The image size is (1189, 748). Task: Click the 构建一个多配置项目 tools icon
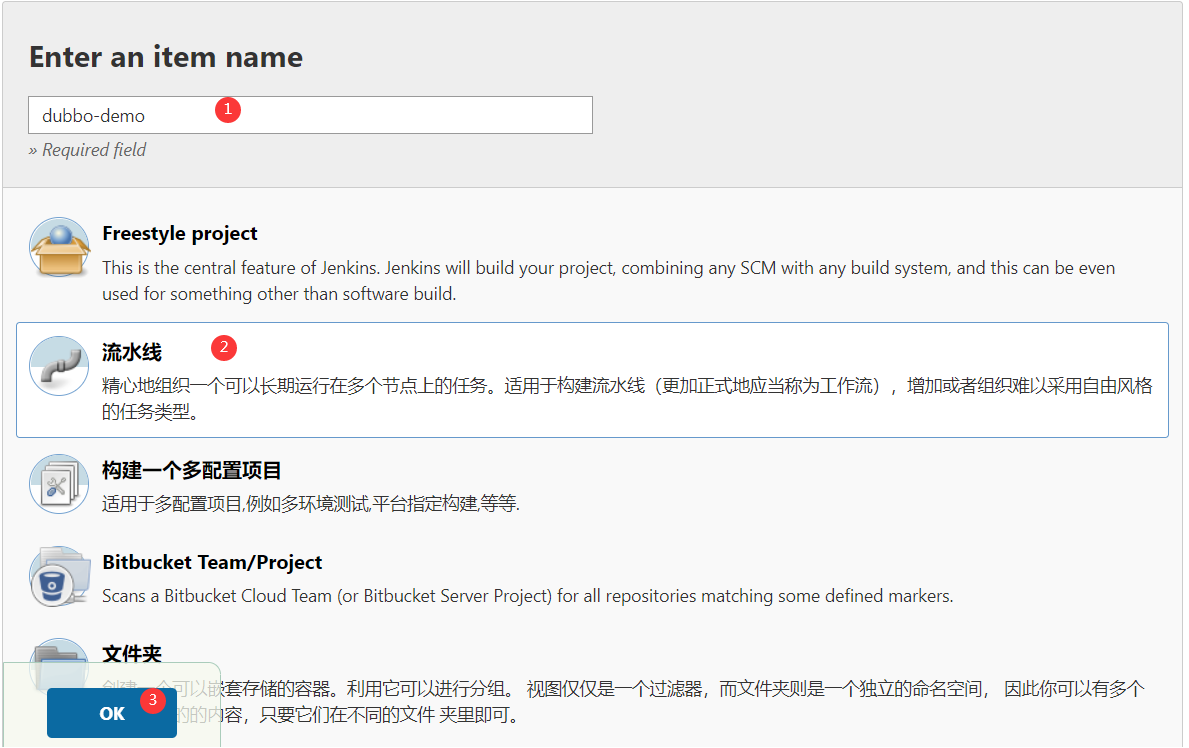(59, 484)
